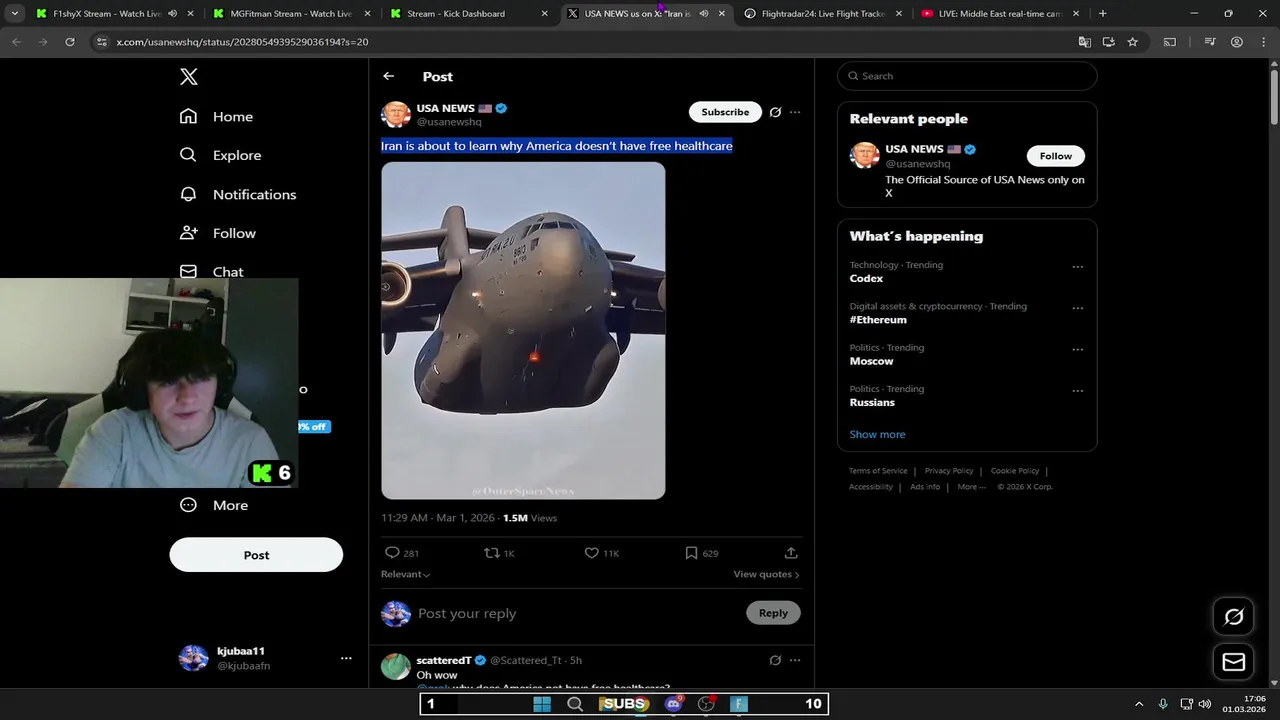The height and width of the screenshot is (720, 1280).
Task: Subscribe to USA NEWS
Action: pyautogui.click(x=725, y=112)
